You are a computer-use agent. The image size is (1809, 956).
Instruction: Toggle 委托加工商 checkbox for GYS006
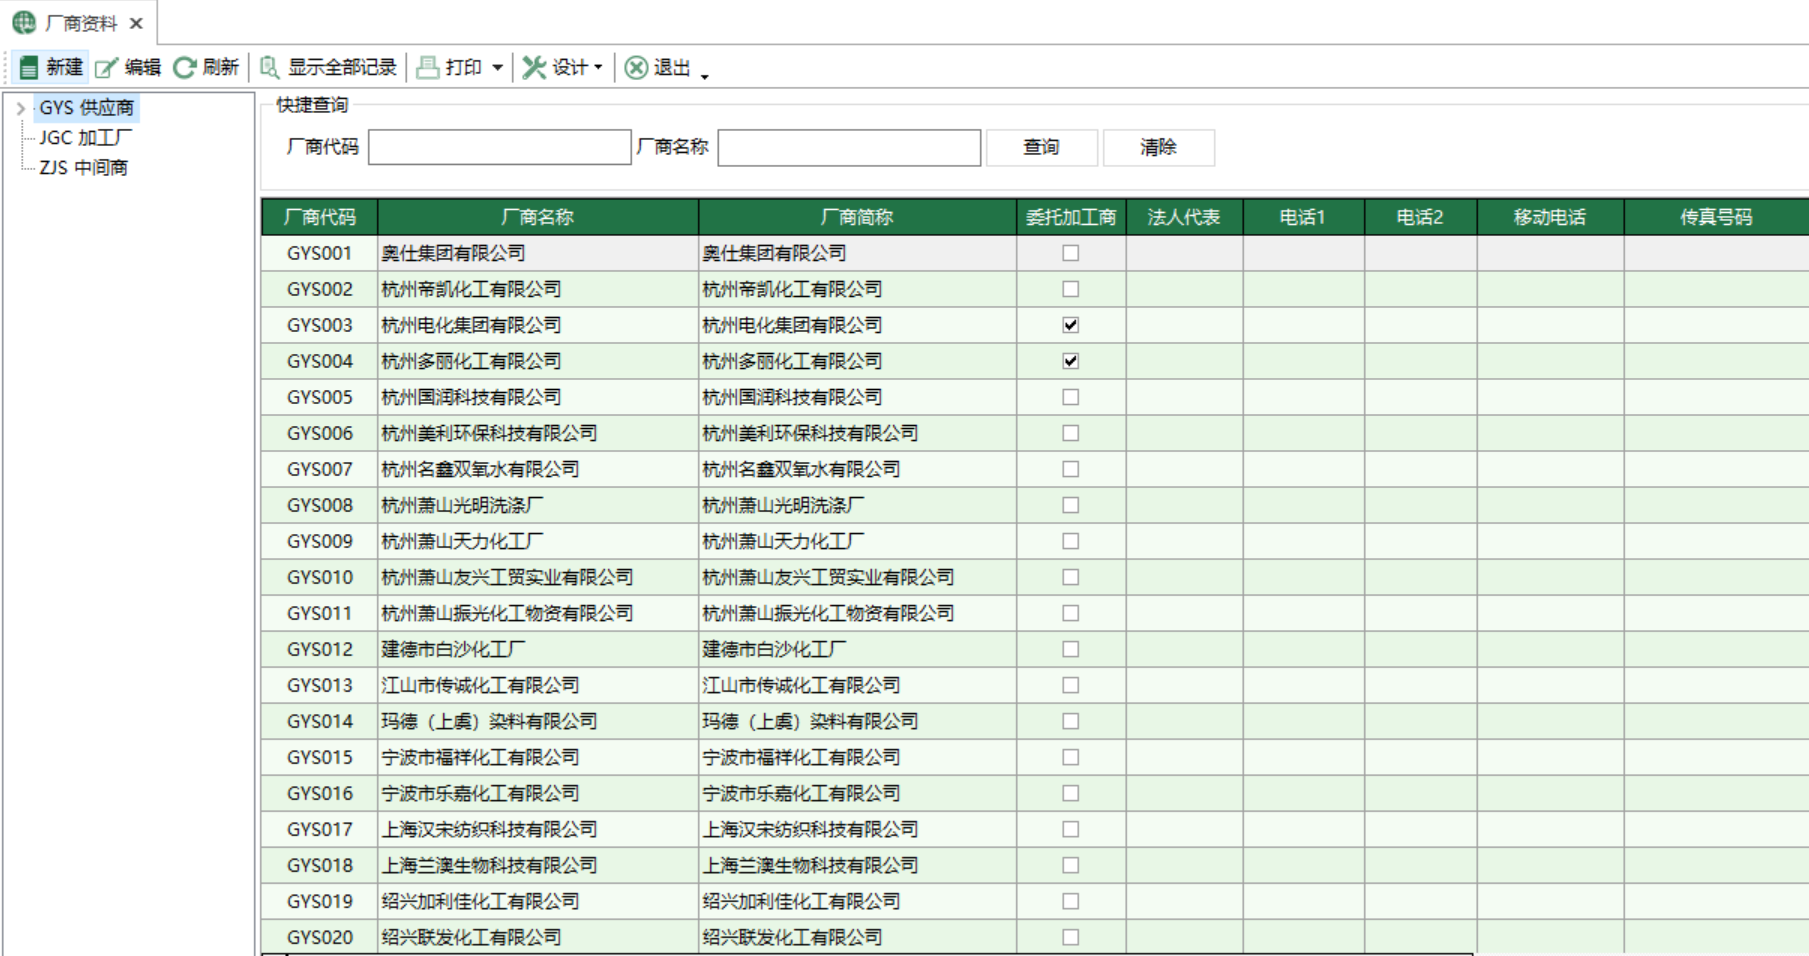click(x=1071, y=433)
